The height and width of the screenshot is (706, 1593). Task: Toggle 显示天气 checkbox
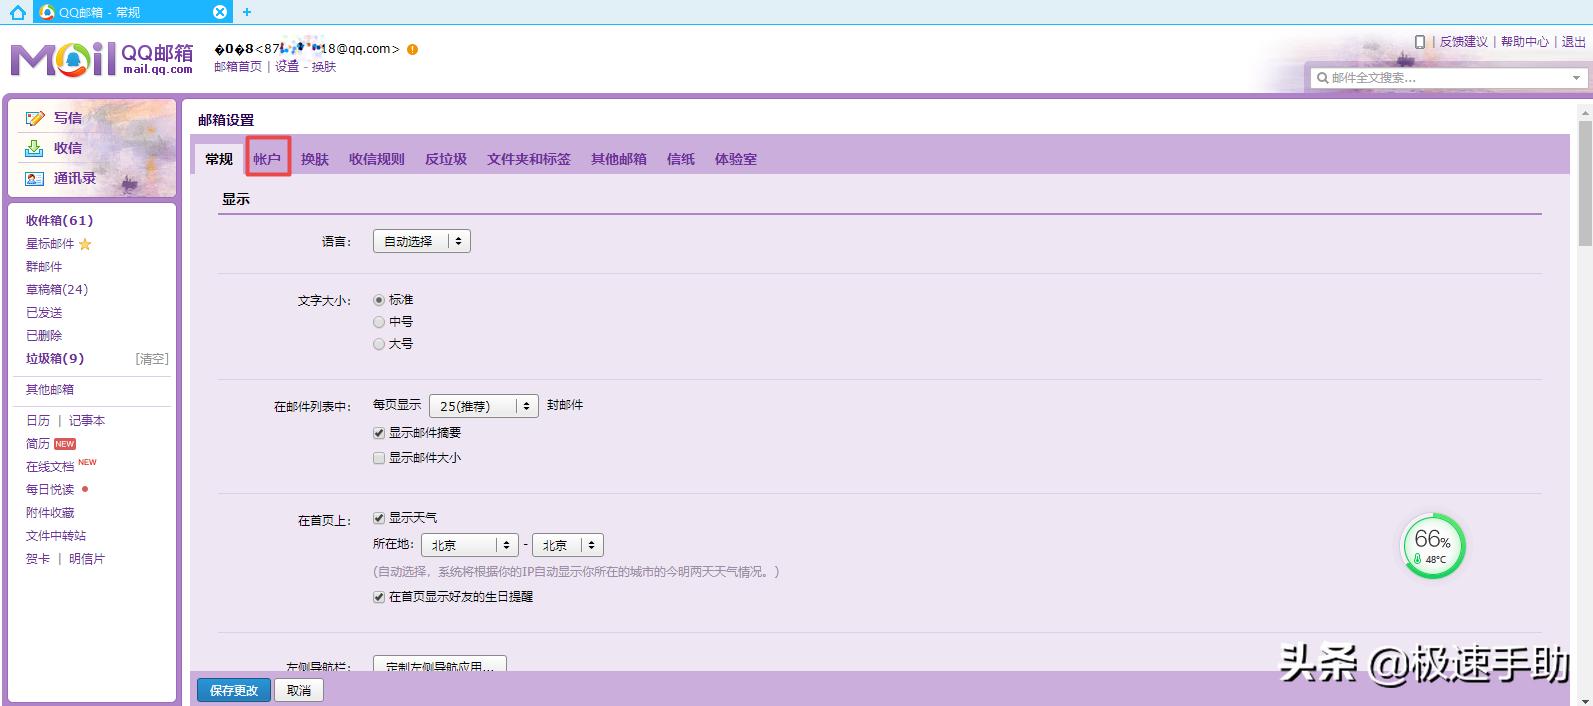(379, 518)
